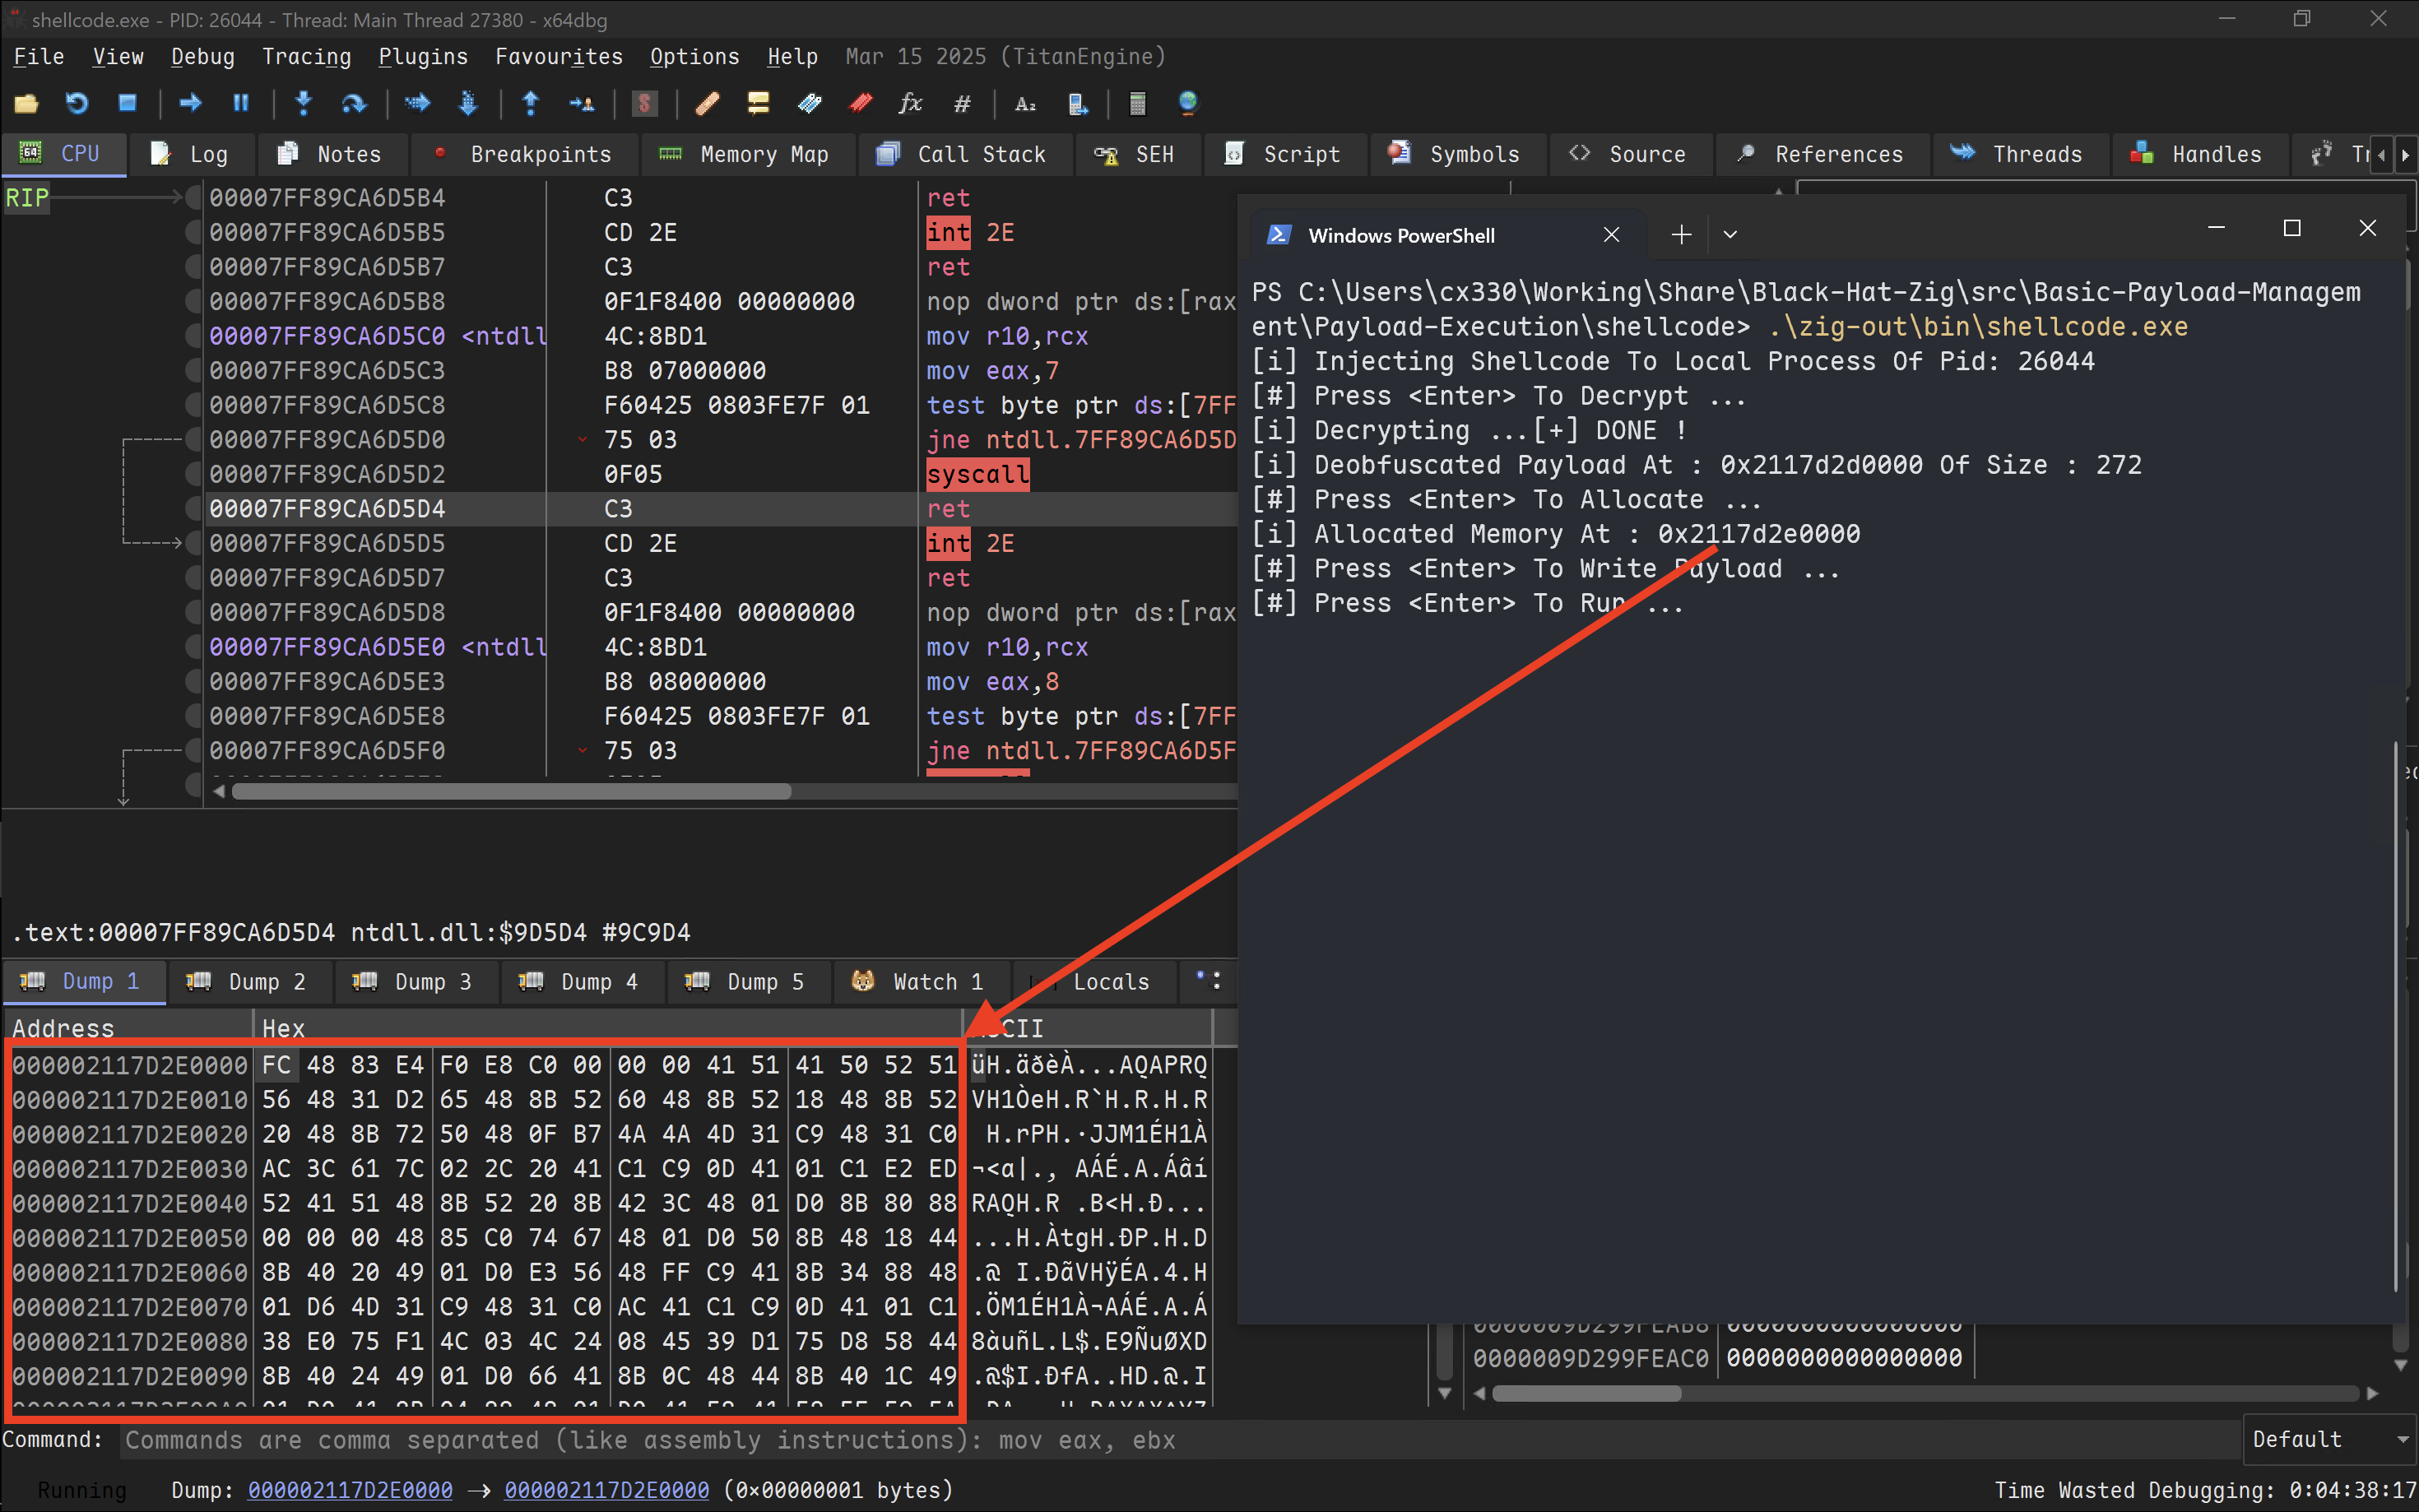Open the Calculator icon in toolbar
The image size is (2419, 1512).
click(1138, 103)
